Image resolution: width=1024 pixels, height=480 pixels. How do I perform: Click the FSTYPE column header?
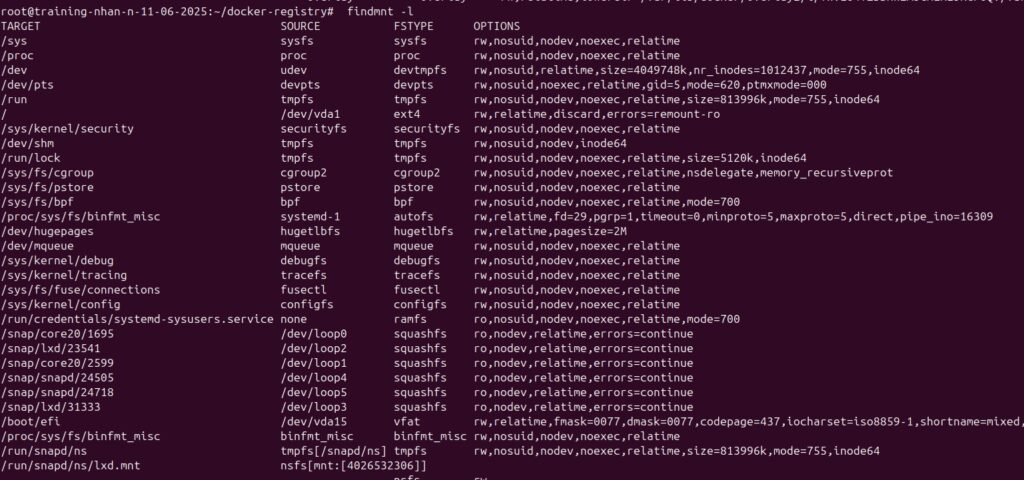pos(414,25)
